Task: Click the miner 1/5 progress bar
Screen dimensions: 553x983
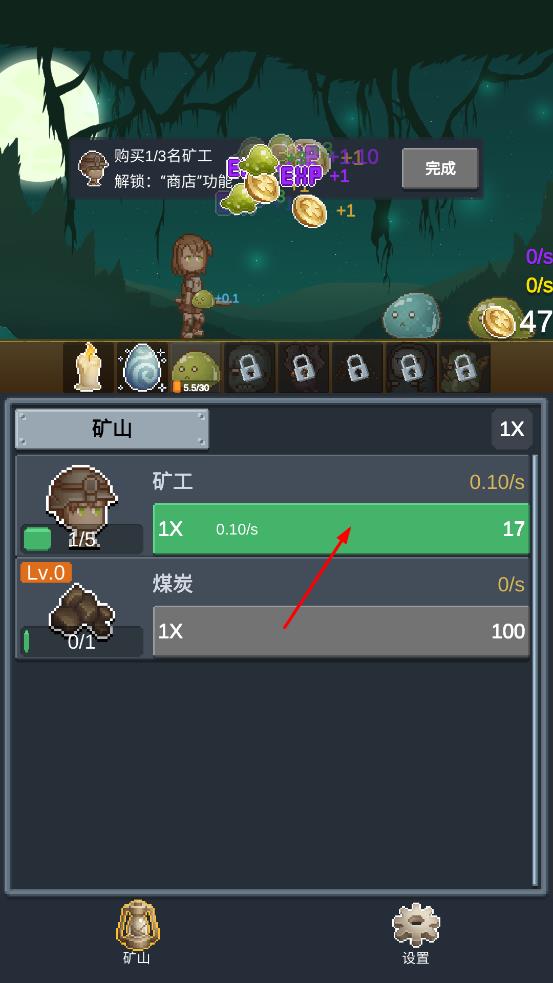Action: click(82, 539)
